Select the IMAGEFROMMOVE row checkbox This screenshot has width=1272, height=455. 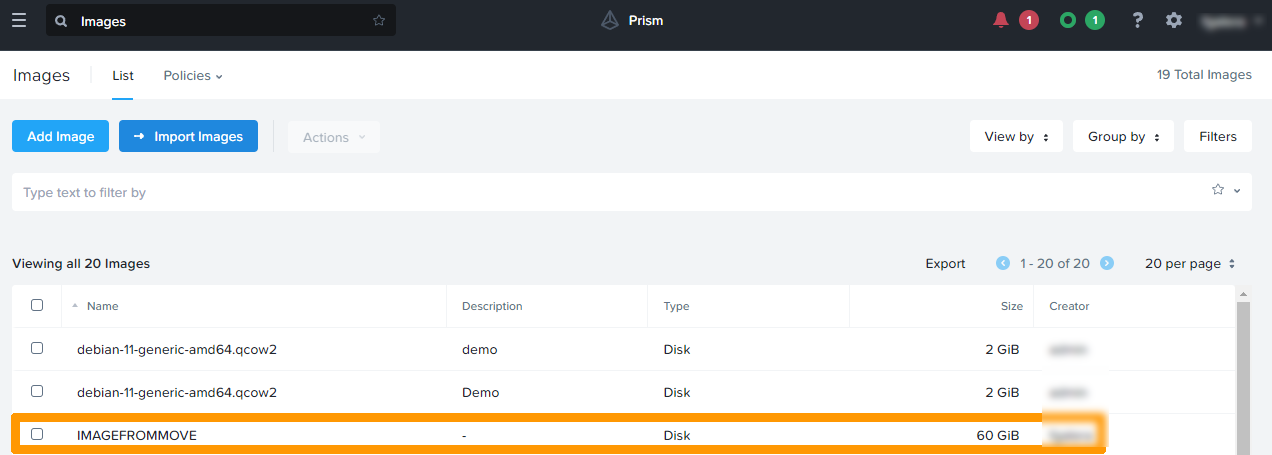37,434
